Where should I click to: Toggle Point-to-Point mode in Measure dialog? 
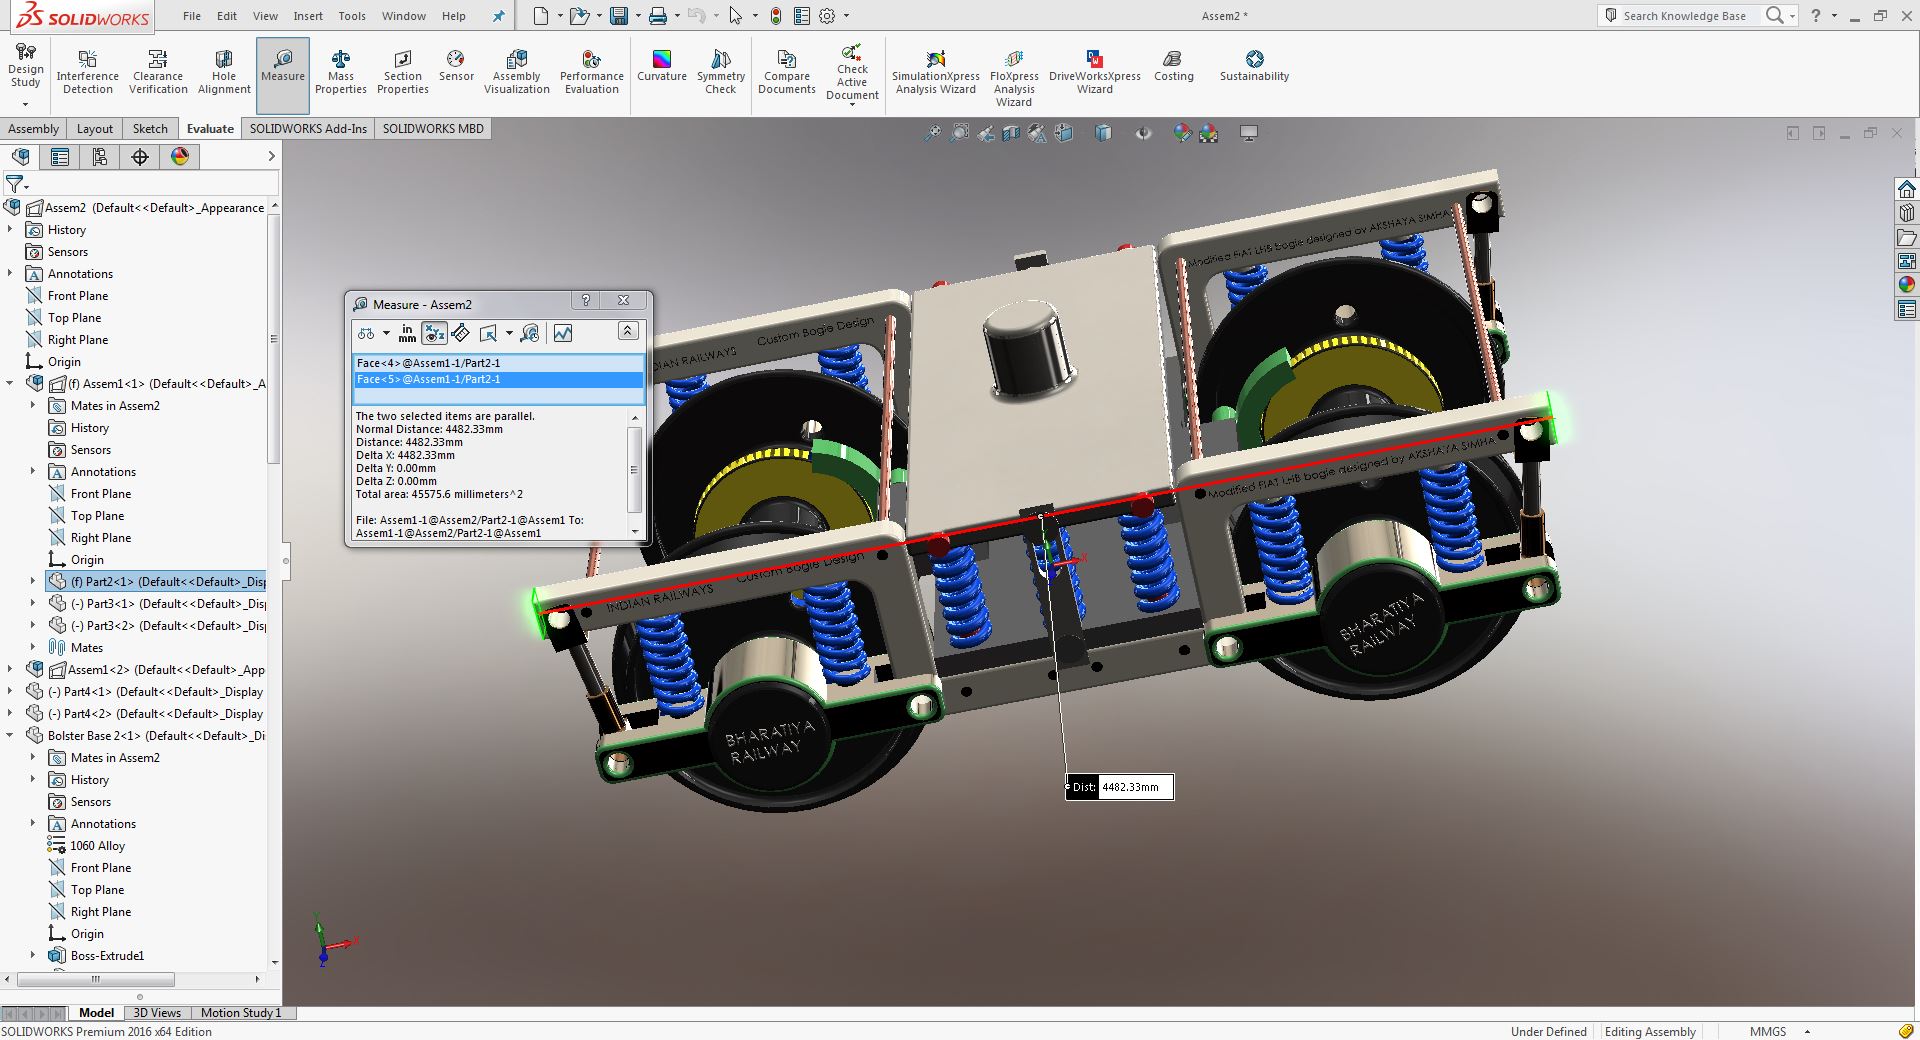coord(460,333)
